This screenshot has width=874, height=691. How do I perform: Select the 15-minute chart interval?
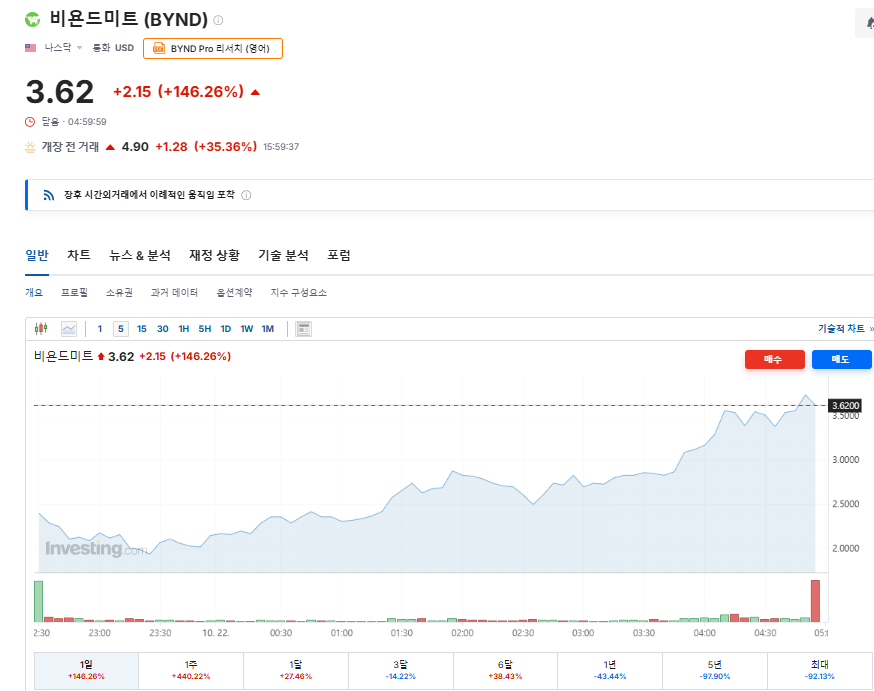[x=142, y=328]
